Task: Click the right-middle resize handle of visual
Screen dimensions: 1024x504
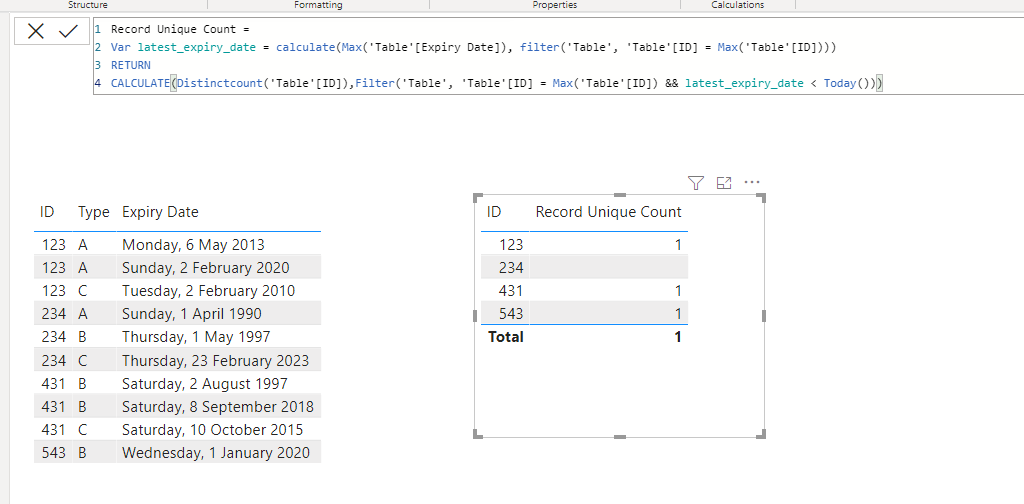Action: 763,316
